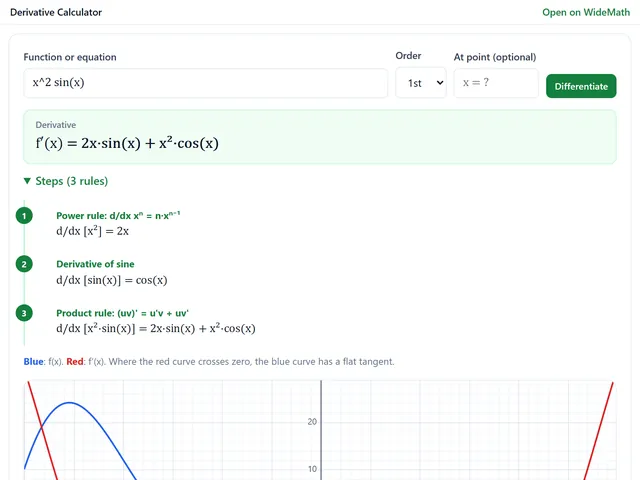The width and height of the screenshot is (640, 480).
Task: Click the blue f(x) curve peak in graph
Action: click(70, 403)
